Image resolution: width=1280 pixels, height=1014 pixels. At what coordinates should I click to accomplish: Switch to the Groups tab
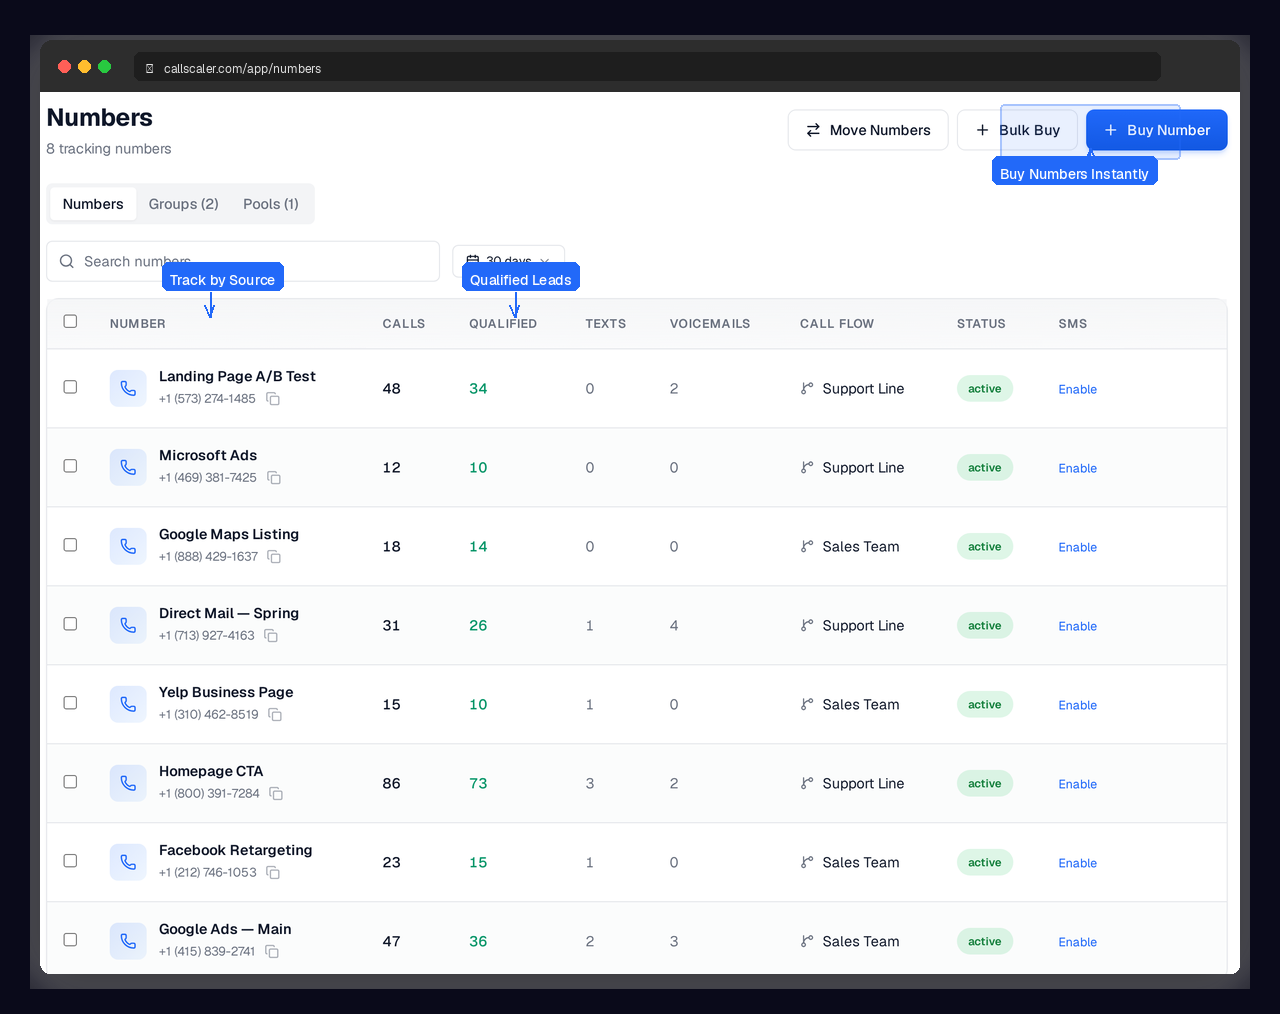[x=183, y=203]
